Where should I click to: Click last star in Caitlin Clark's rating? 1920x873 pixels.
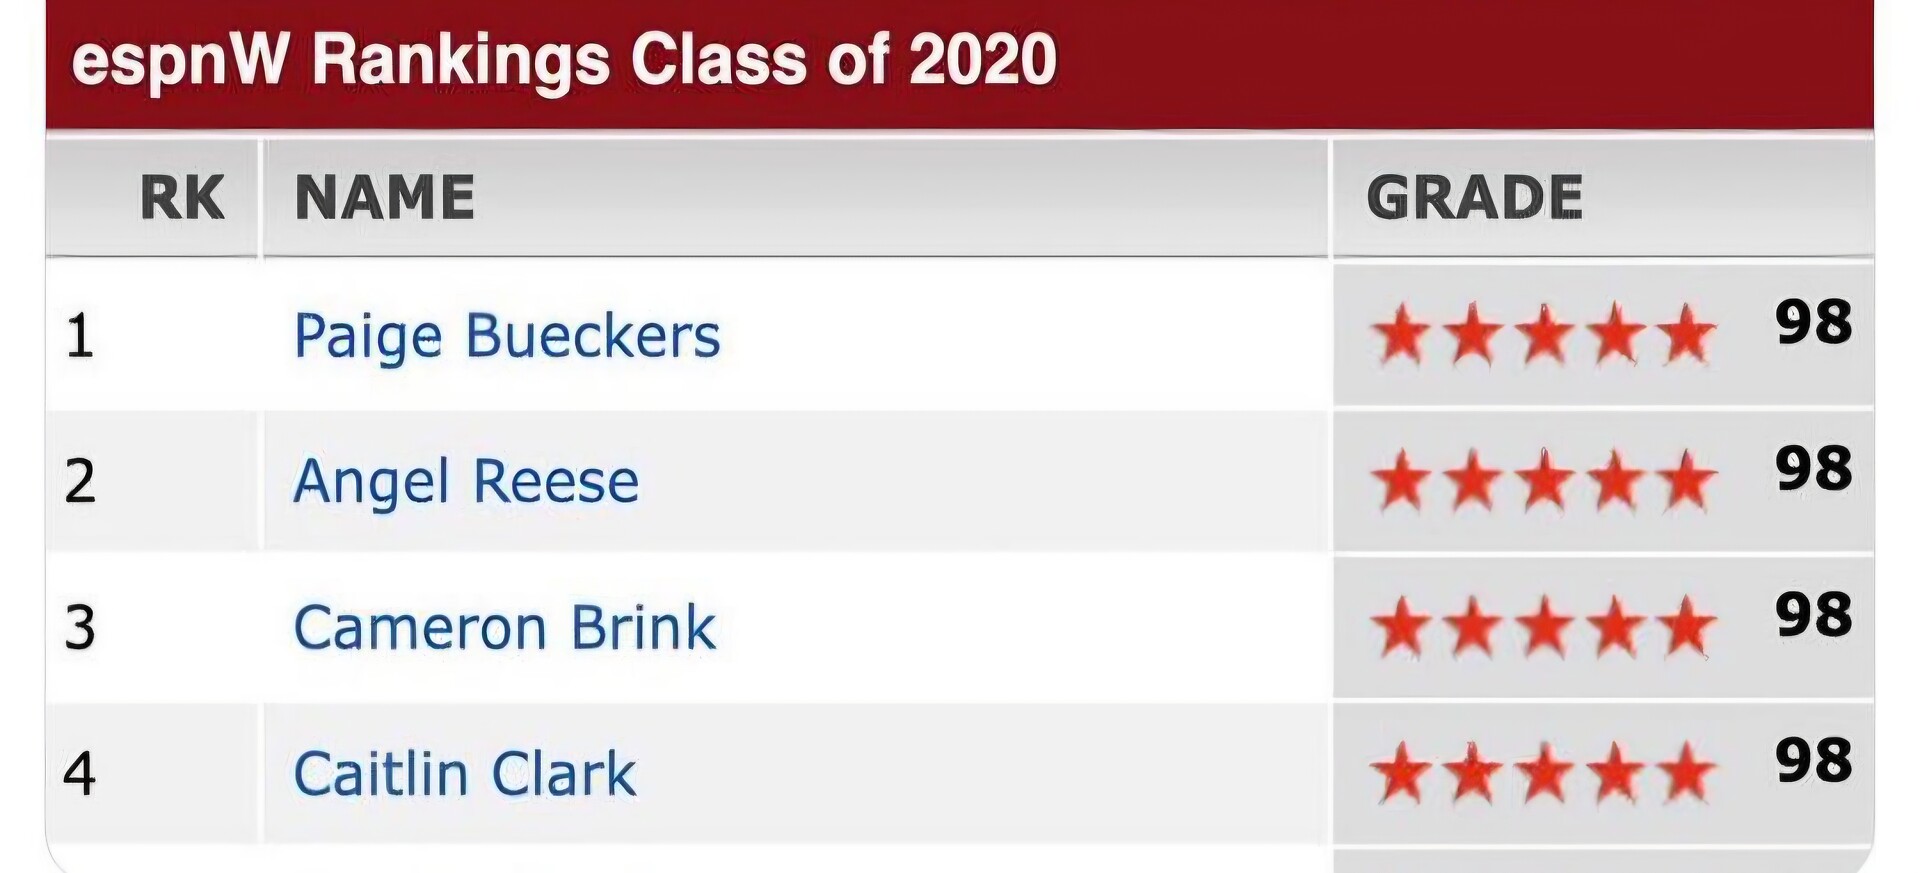(x=1687, y=773)
